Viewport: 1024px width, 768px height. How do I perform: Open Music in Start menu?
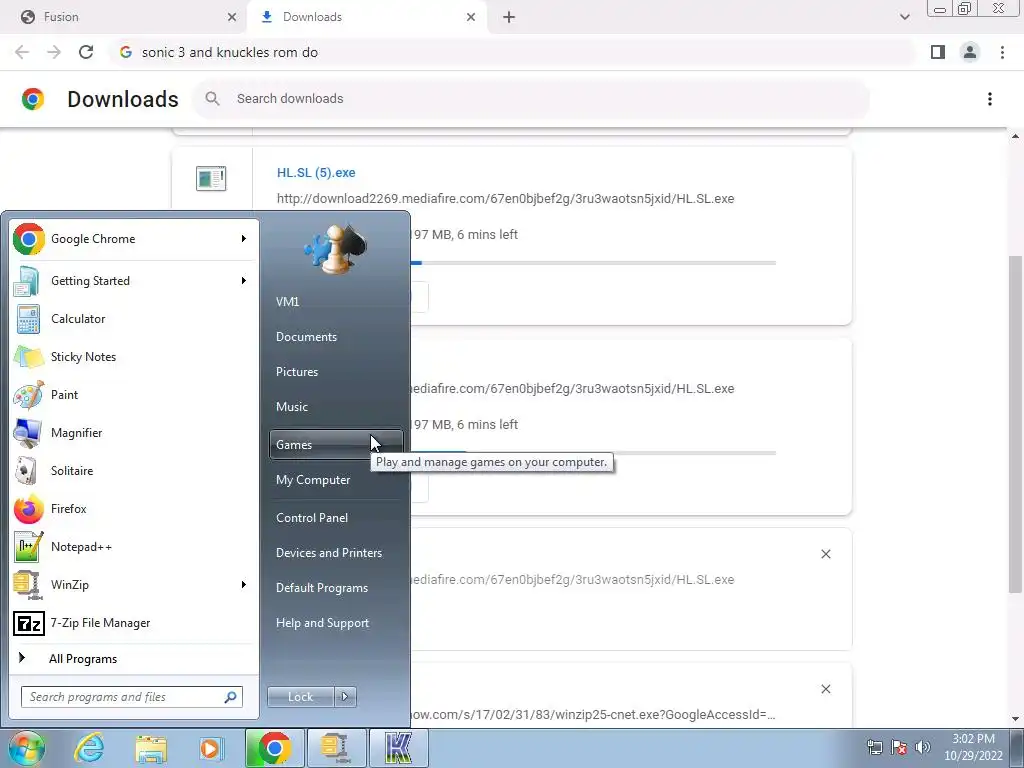click(336, 407)
